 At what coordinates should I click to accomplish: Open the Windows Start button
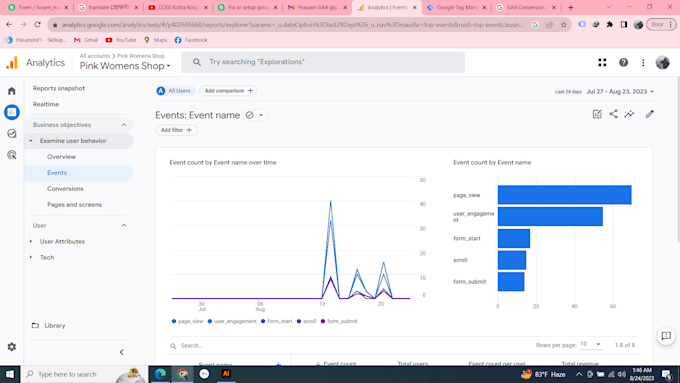coord(10,374)
